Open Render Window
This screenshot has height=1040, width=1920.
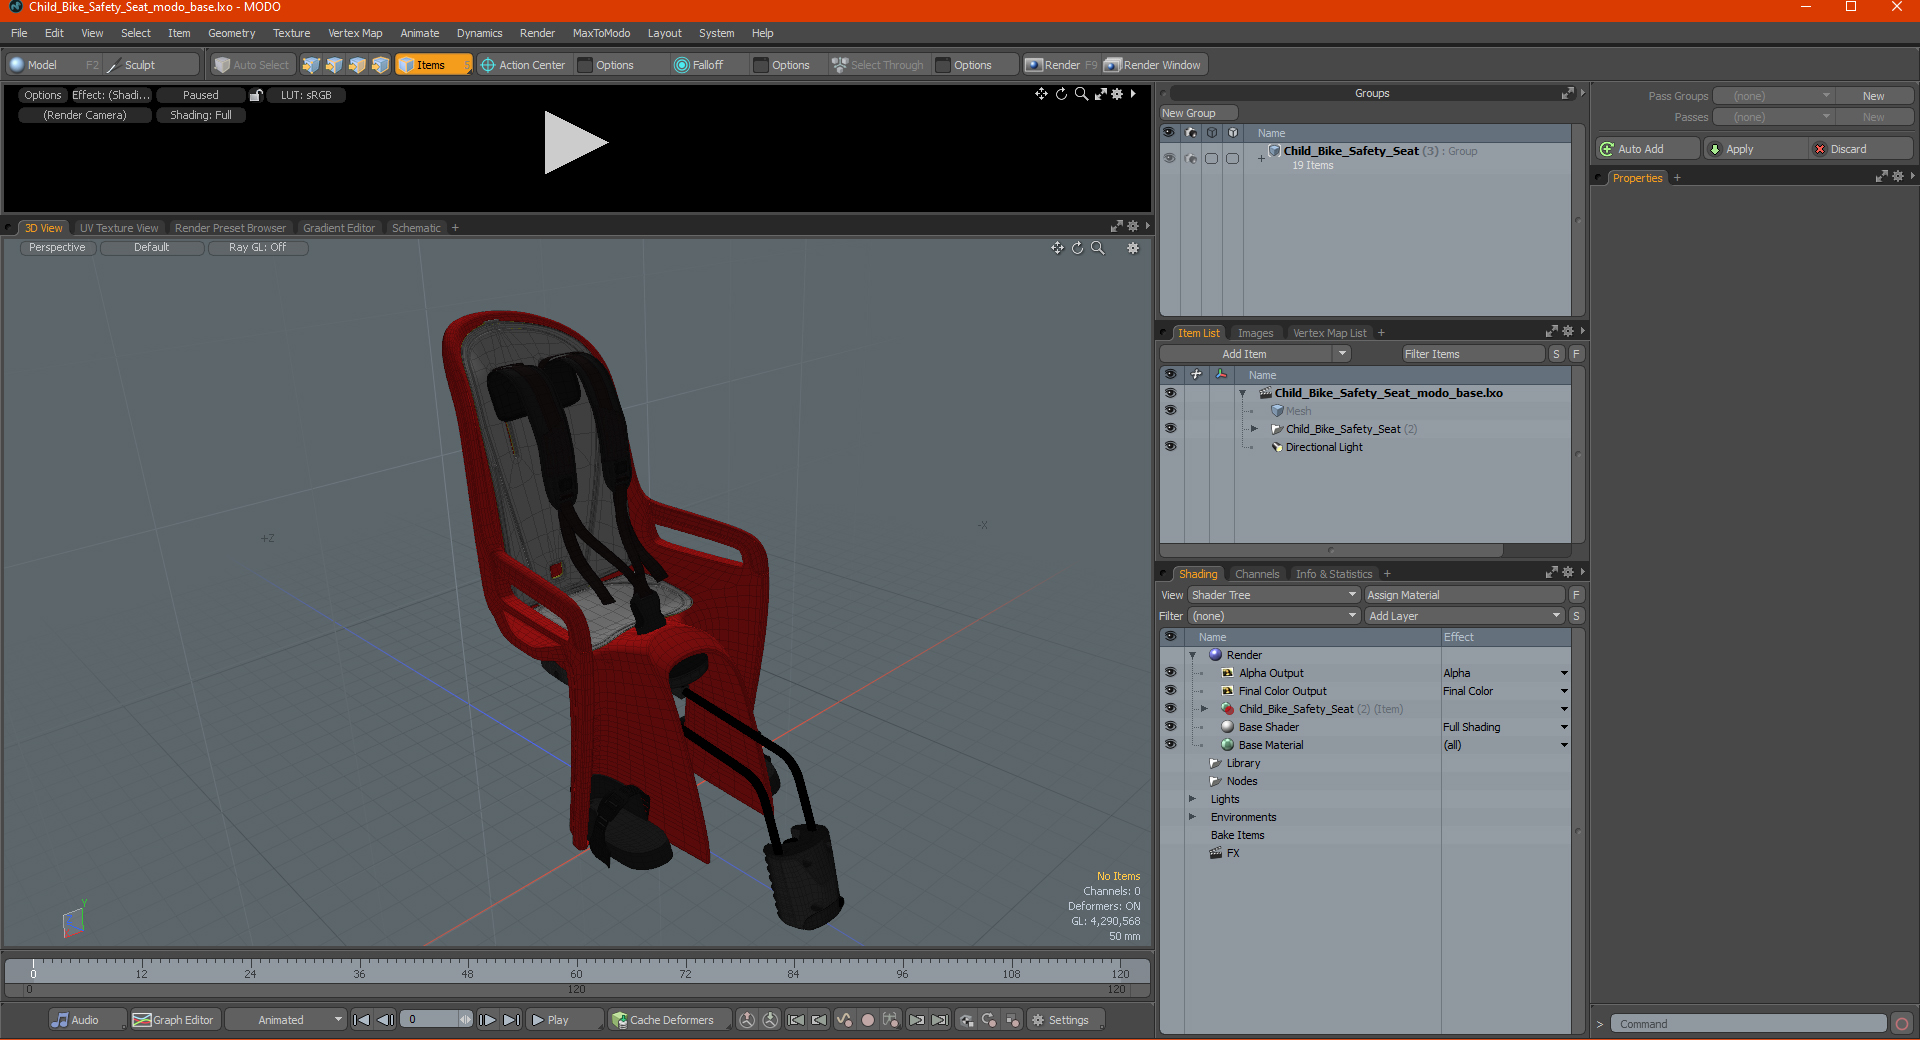1154,65
